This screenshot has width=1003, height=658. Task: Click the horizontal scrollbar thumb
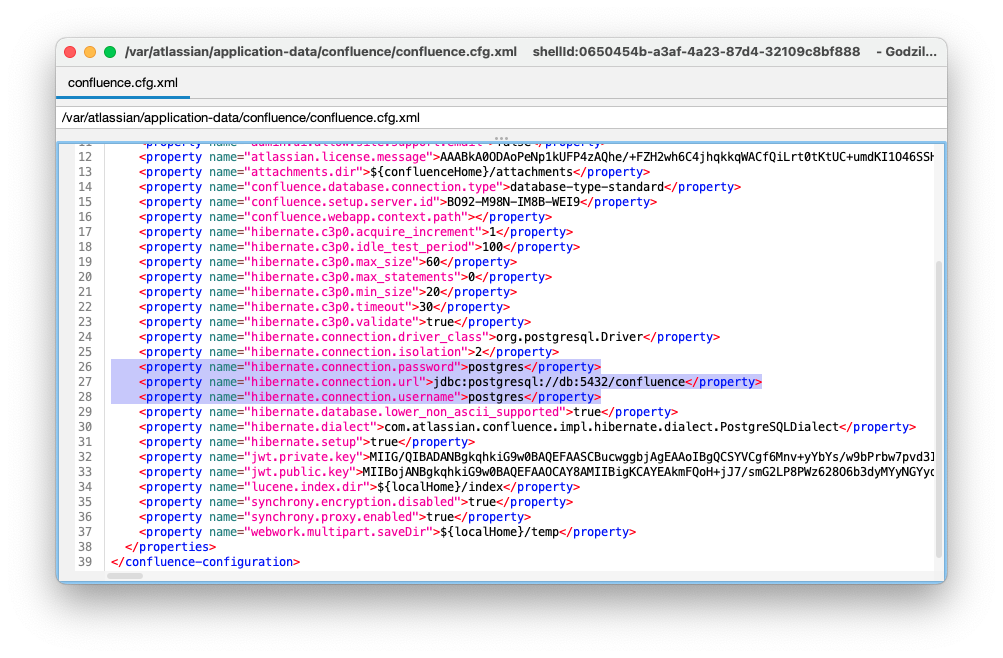coord(125,576)
